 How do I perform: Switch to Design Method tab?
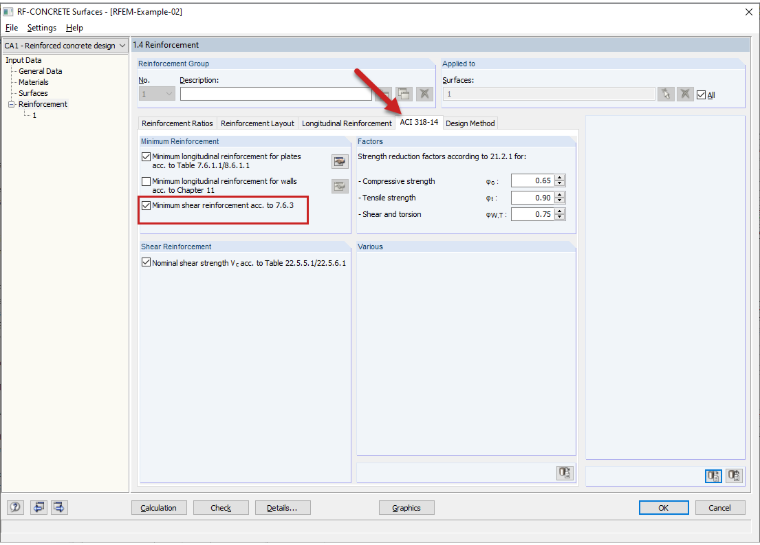coord(470,123)
